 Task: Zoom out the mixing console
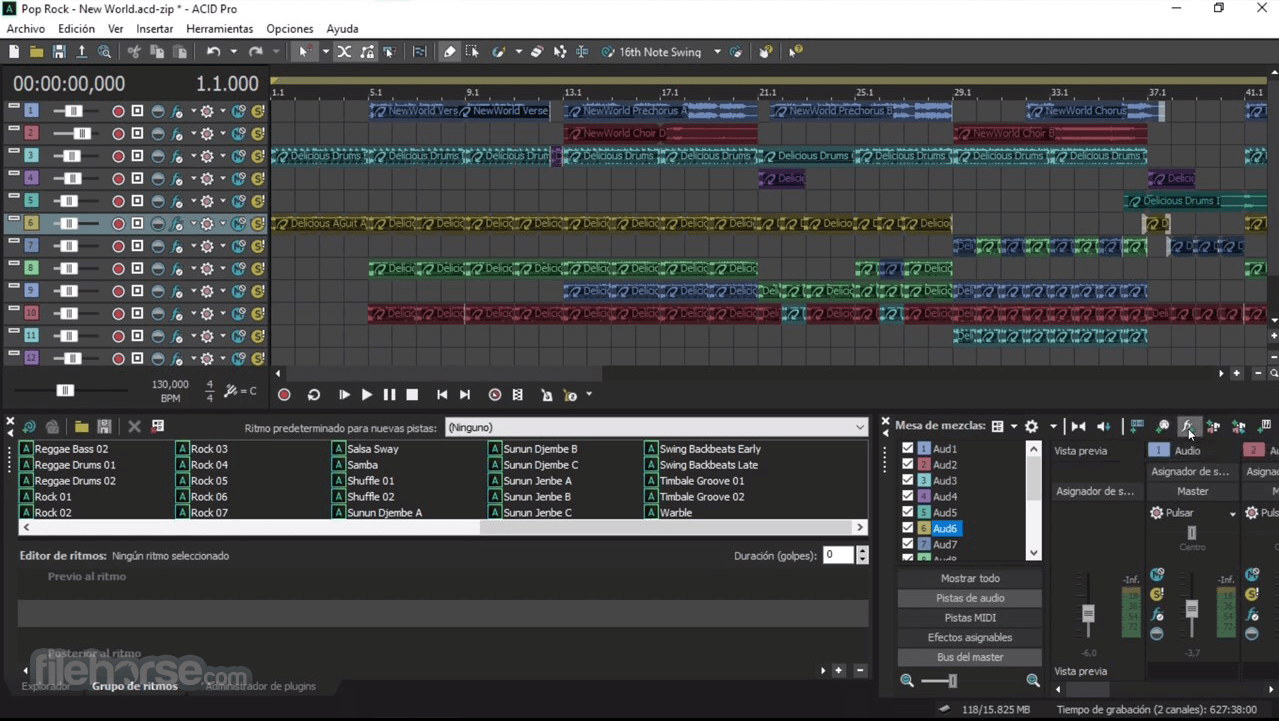click(907, 680)
